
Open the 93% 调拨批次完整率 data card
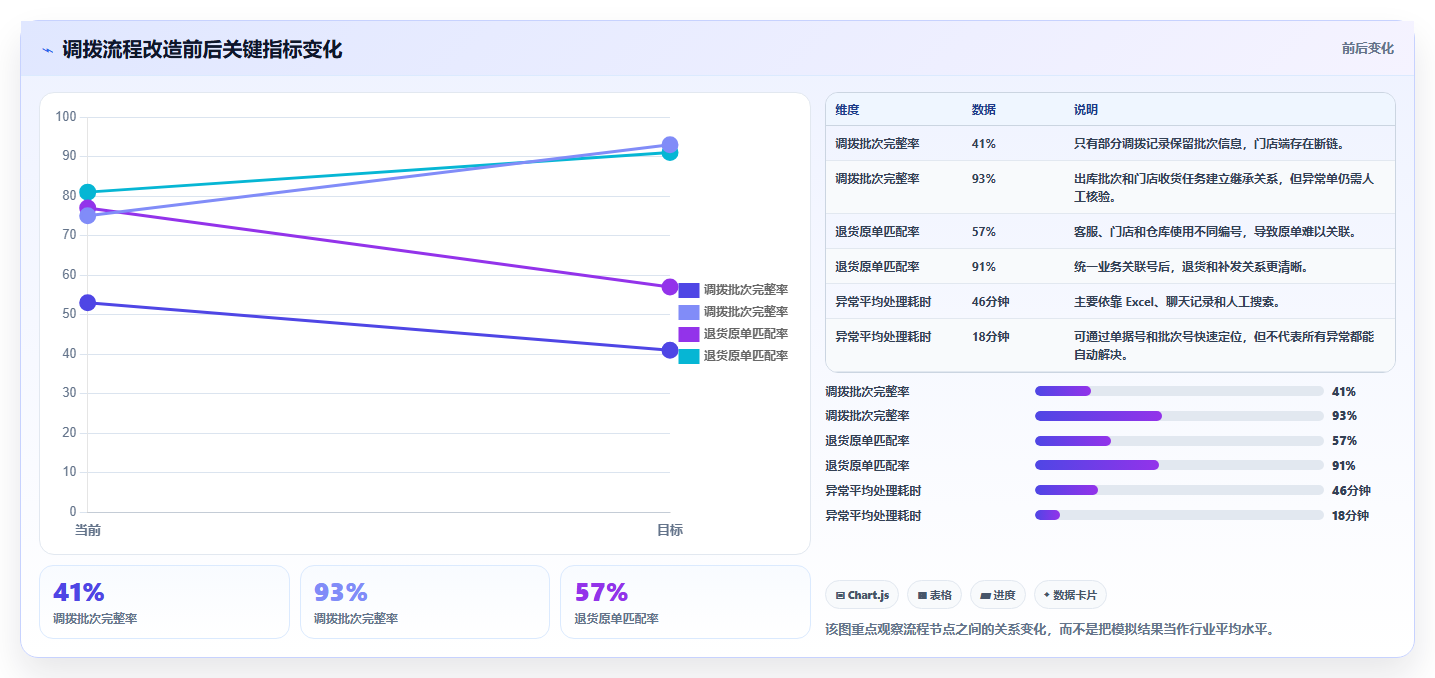[425, 602]
